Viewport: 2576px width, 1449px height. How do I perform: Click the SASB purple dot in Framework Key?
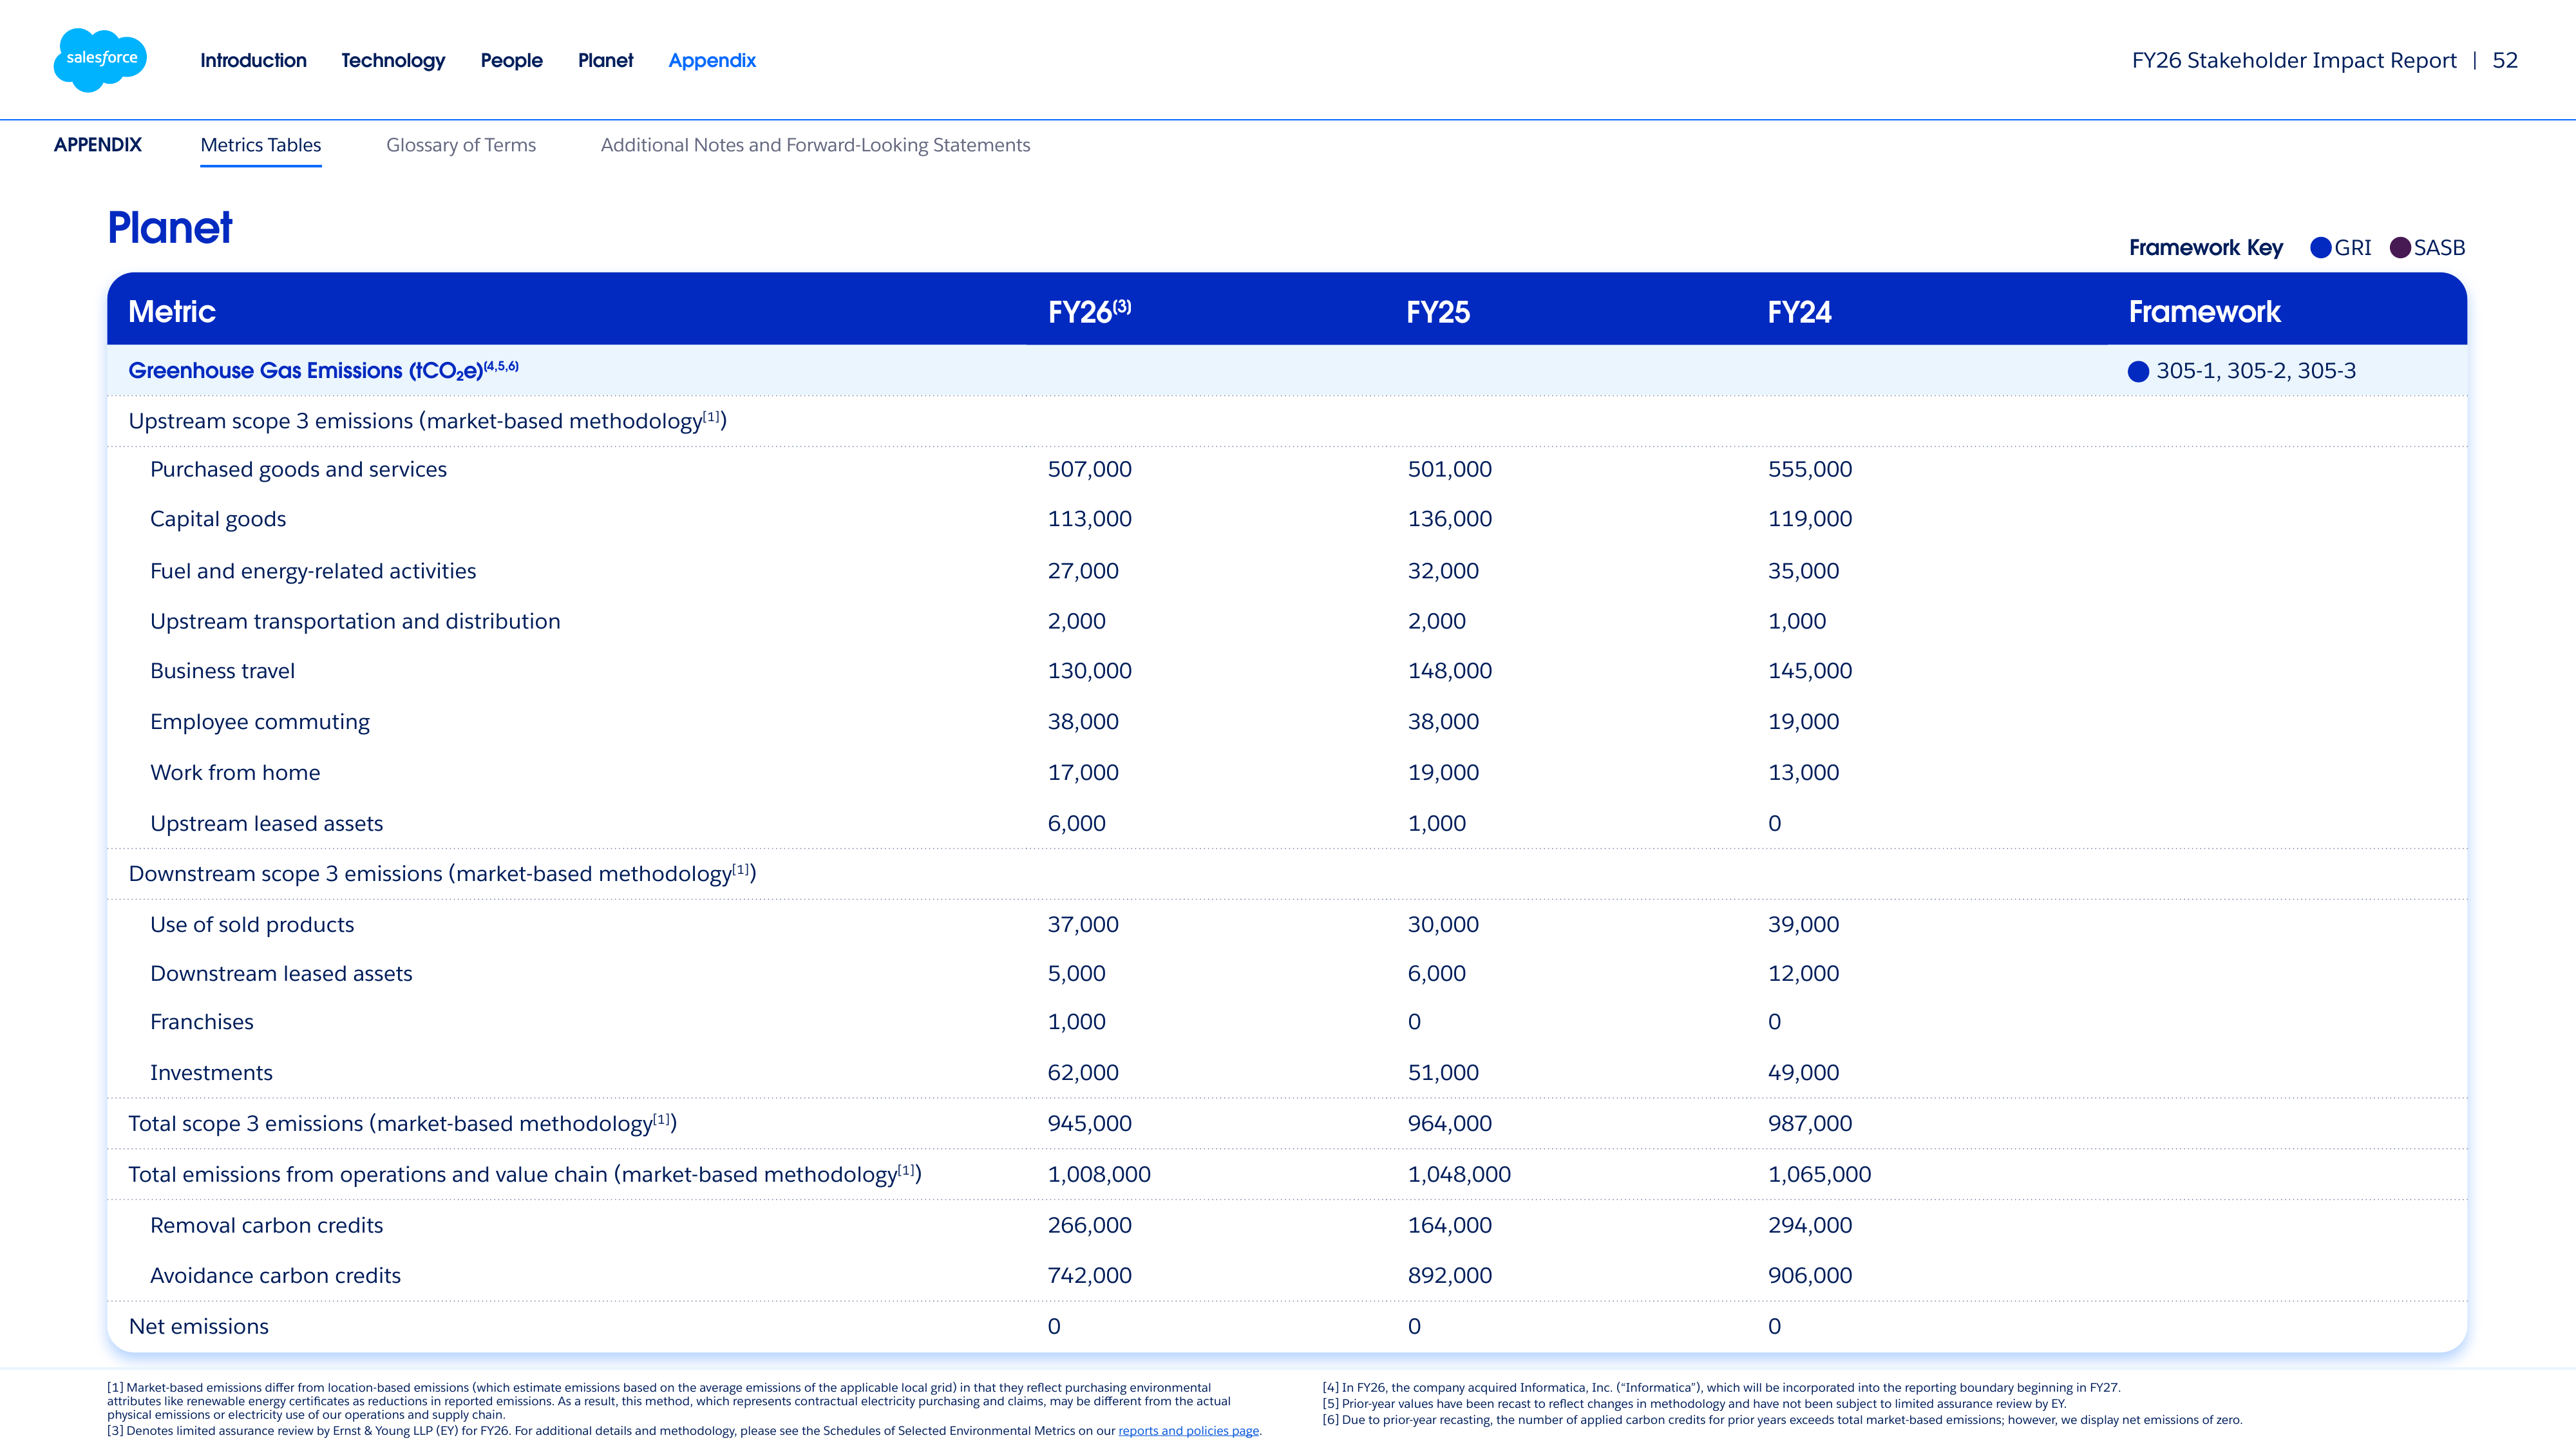click(2400, 248)
